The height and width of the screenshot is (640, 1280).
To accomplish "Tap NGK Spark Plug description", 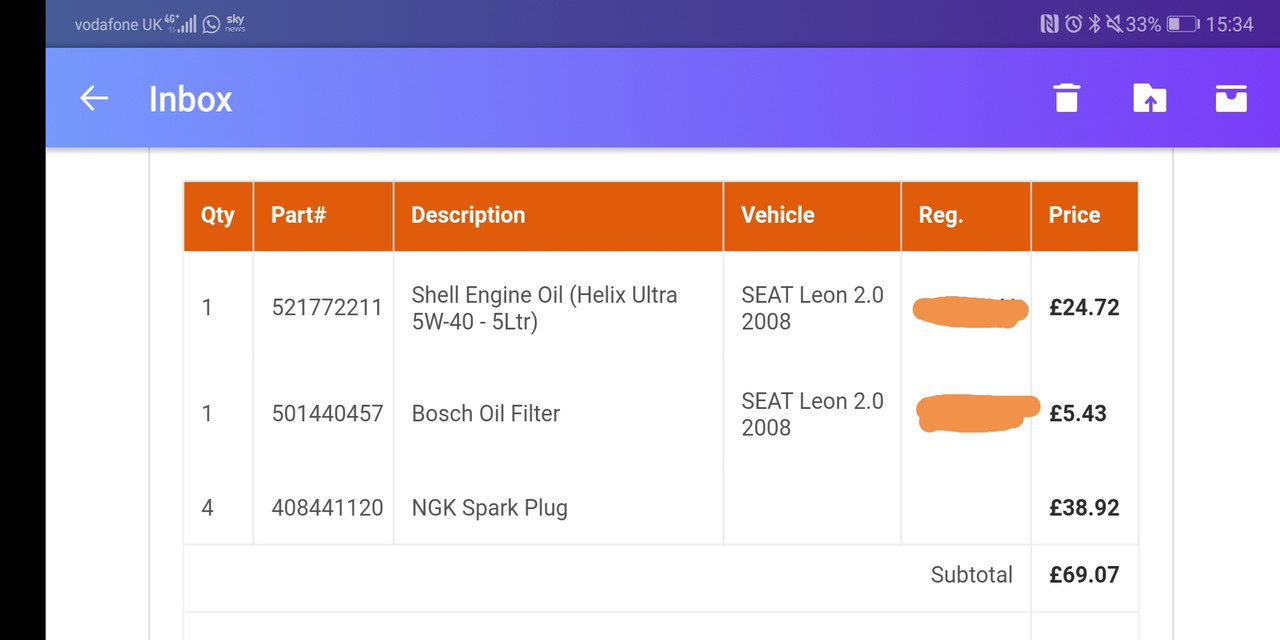I will (490, 508).
